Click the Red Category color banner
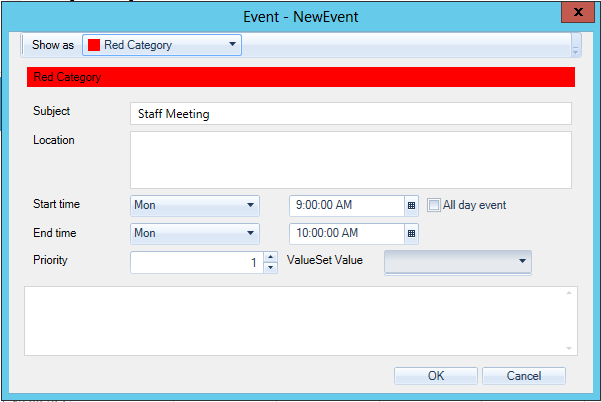 [x=300, y=77]
